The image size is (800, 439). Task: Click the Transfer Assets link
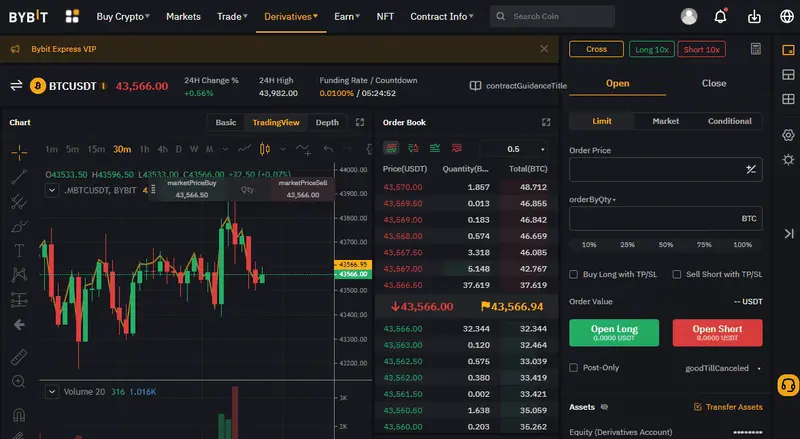pyautogui.click(x=728, y=407)
